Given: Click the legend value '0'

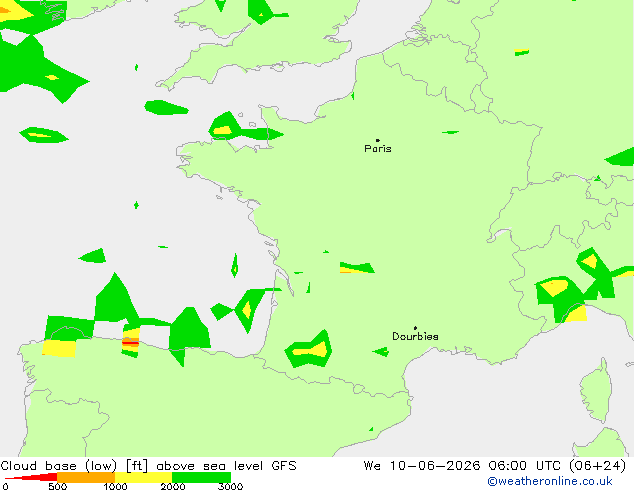Looking at the screenshot, I should [5, 486].
